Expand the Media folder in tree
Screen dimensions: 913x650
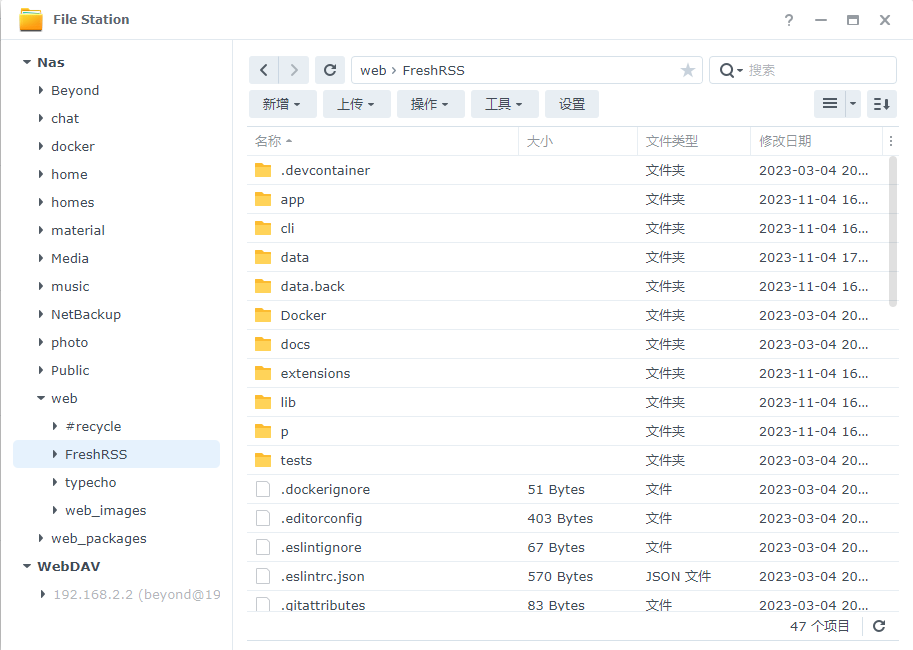(41, 257)
